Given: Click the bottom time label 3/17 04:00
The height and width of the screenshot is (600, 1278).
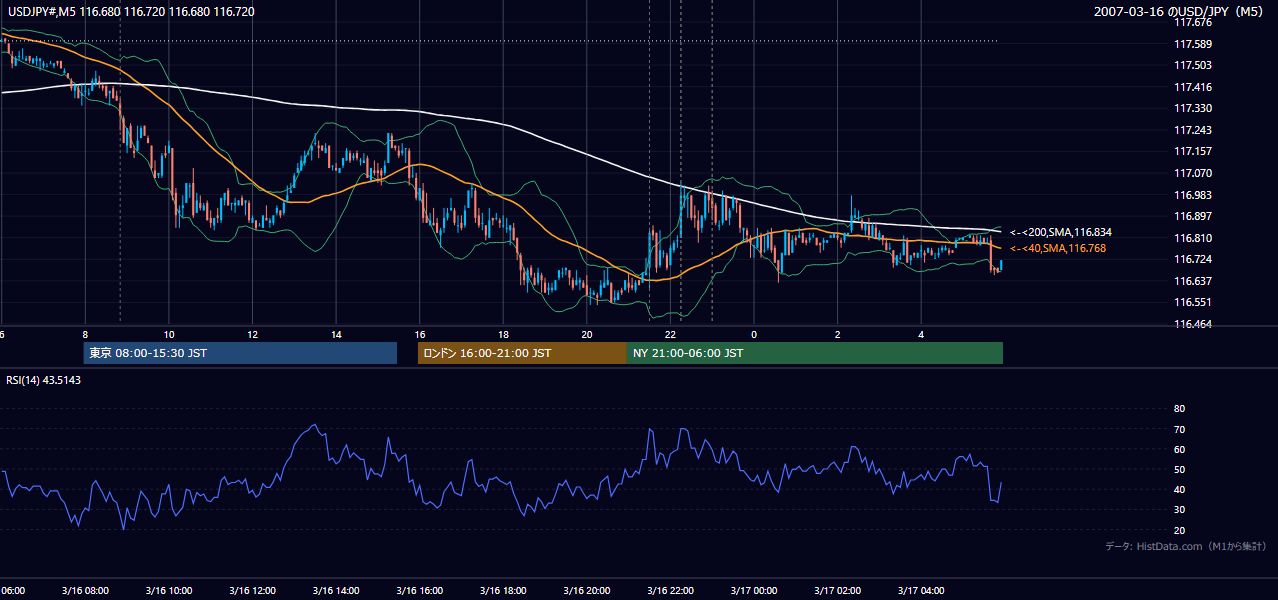Looking at the screenshot, I should [921, 591].
